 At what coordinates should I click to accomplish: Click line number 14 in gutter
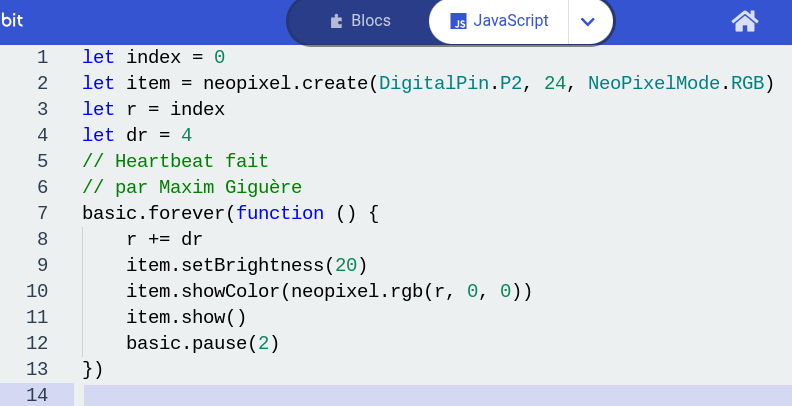[x=37, y=395]
